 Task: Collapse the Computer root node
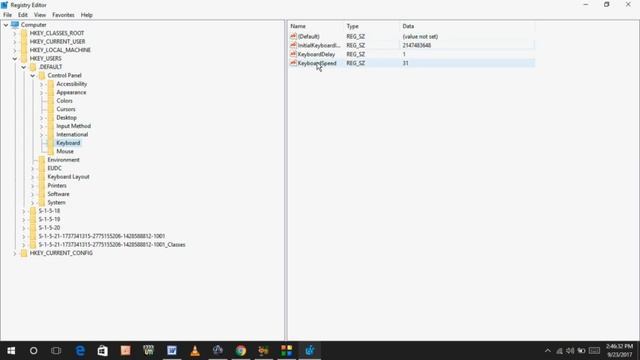[6, 25]
